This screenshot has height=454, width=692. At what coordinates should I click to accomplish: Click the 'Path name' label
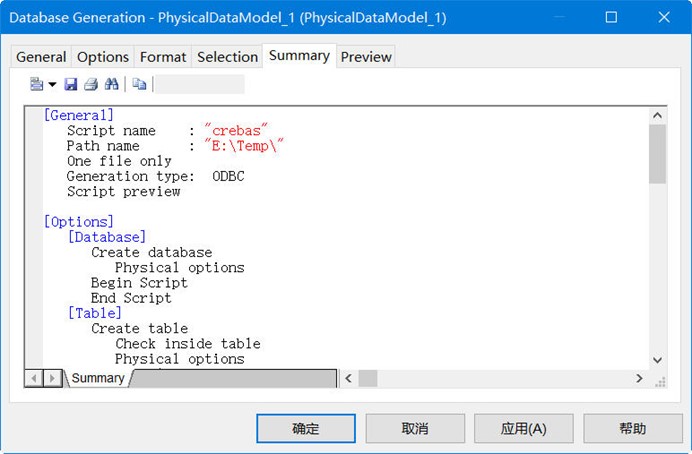pos(103,146)
